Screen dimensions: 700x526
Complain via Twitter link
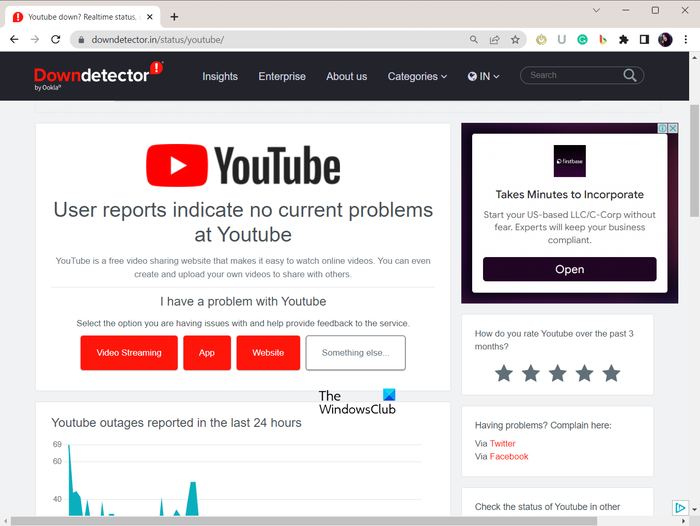pyautogui.click(x=502, y=443)
